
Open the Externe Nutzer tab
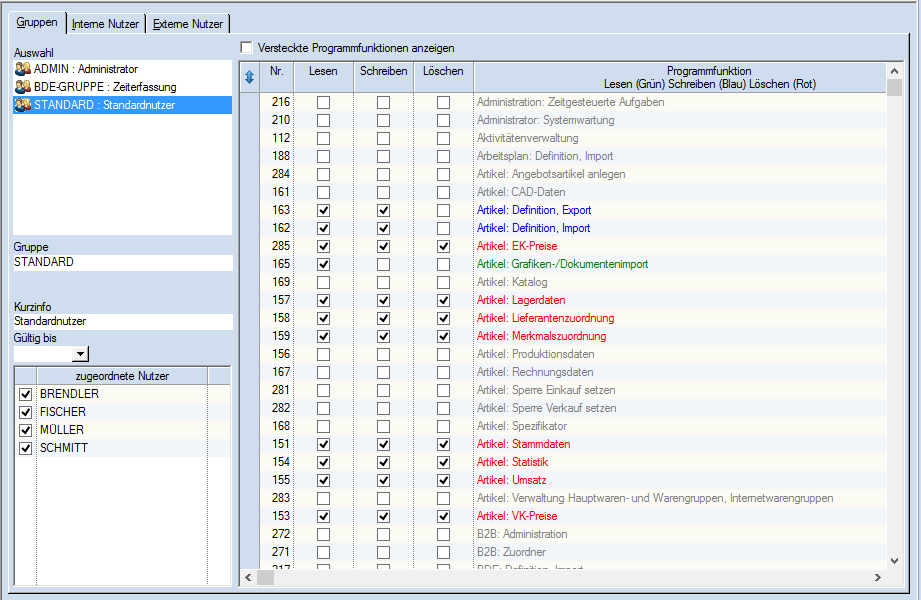point(188,24)
